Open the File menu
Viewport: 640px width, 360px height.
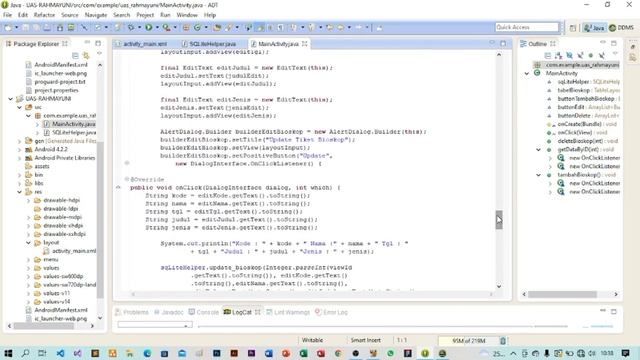point(7,15)
